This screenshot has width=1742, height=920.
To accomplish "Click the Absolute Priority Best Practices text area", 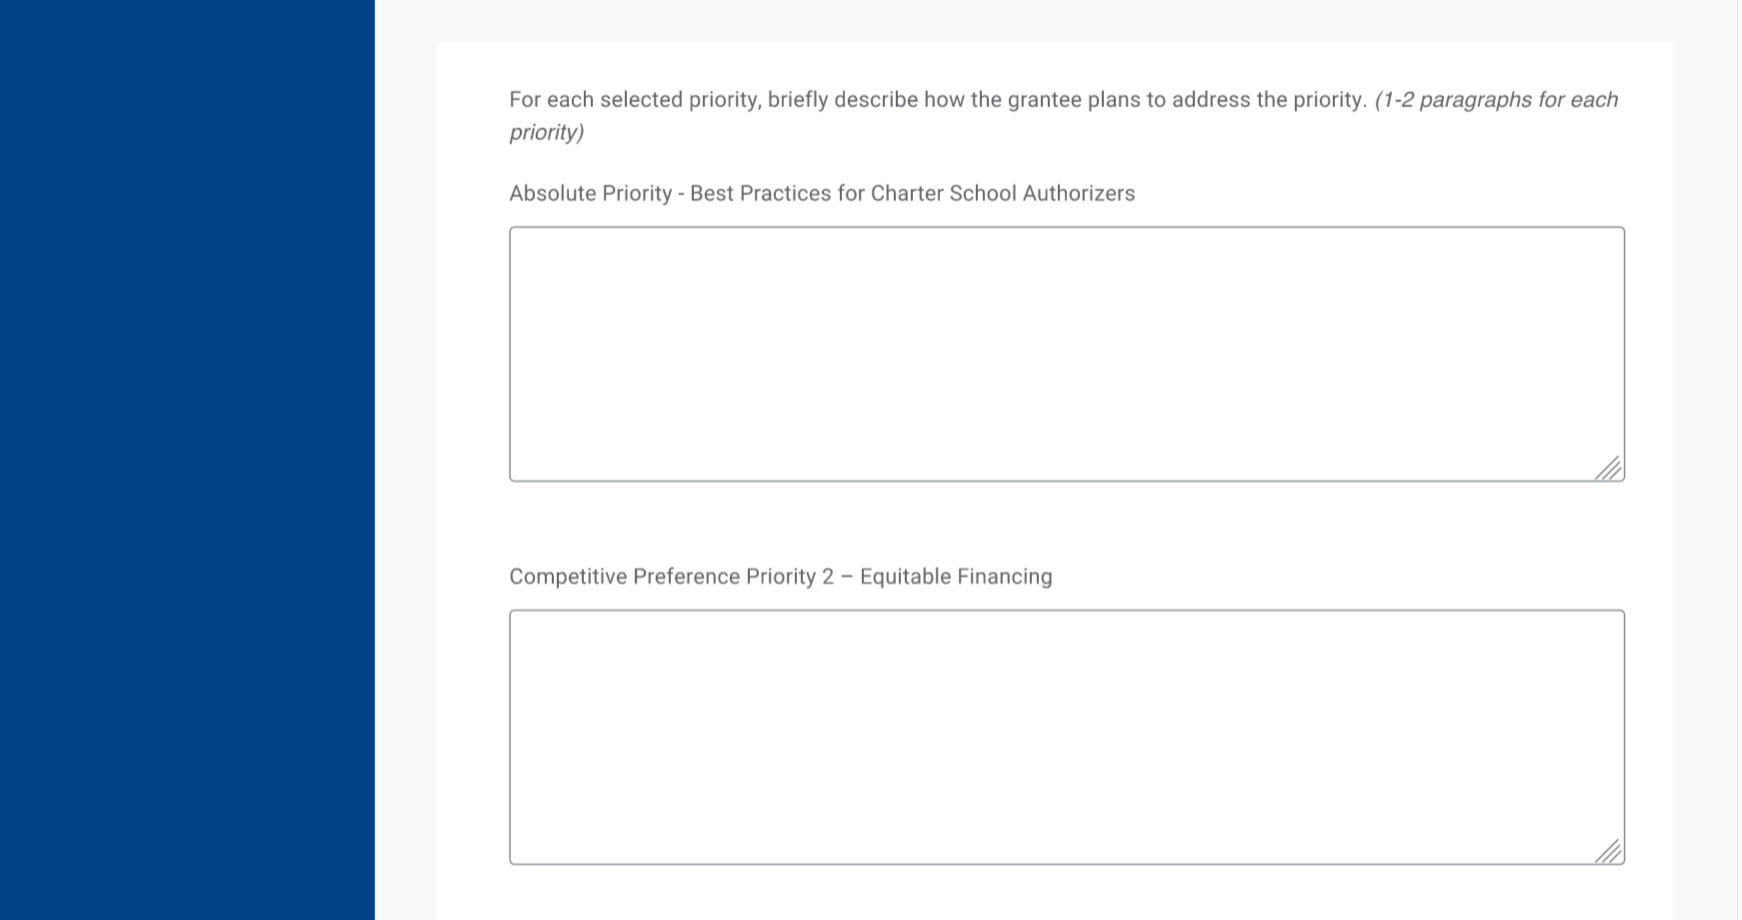I will tap(1066, 353).
